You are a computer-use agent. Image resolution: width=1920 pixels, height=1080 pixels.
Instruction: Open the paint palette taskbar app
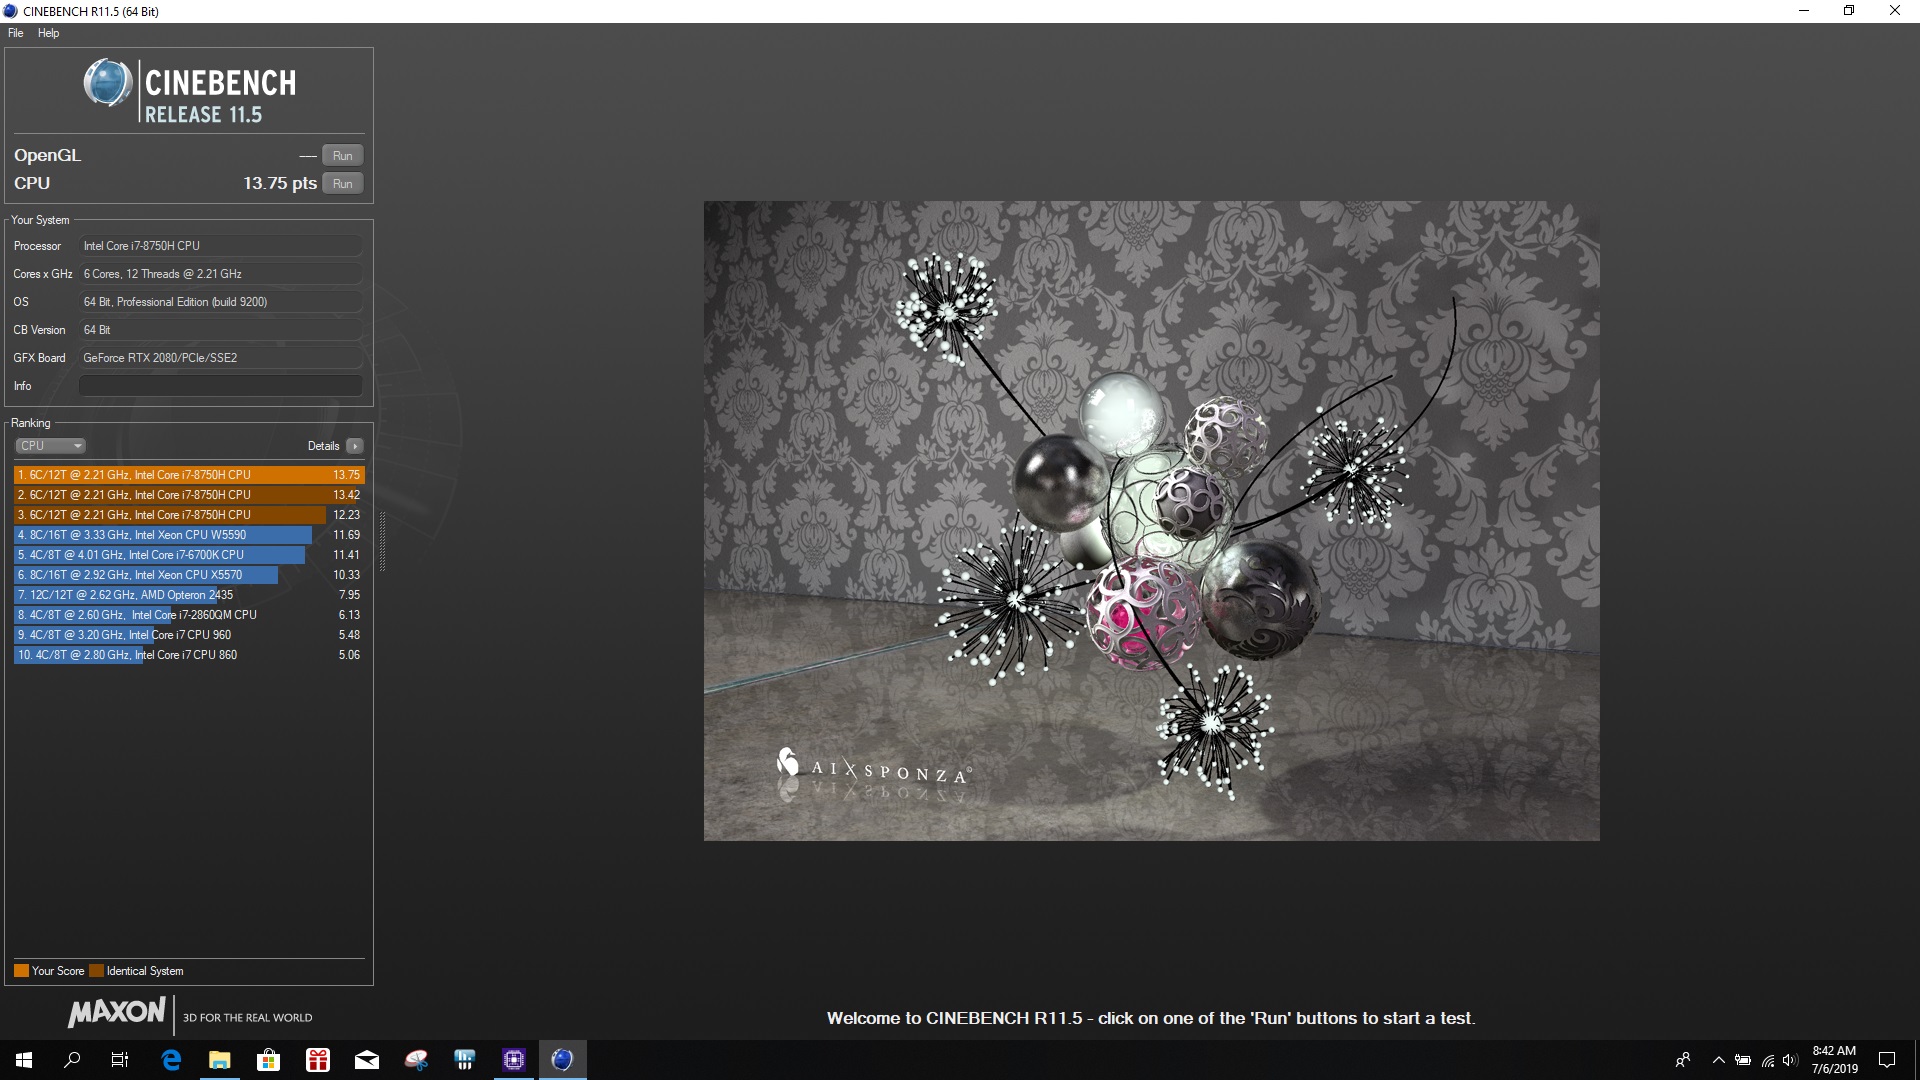(x=416, y=1060)
